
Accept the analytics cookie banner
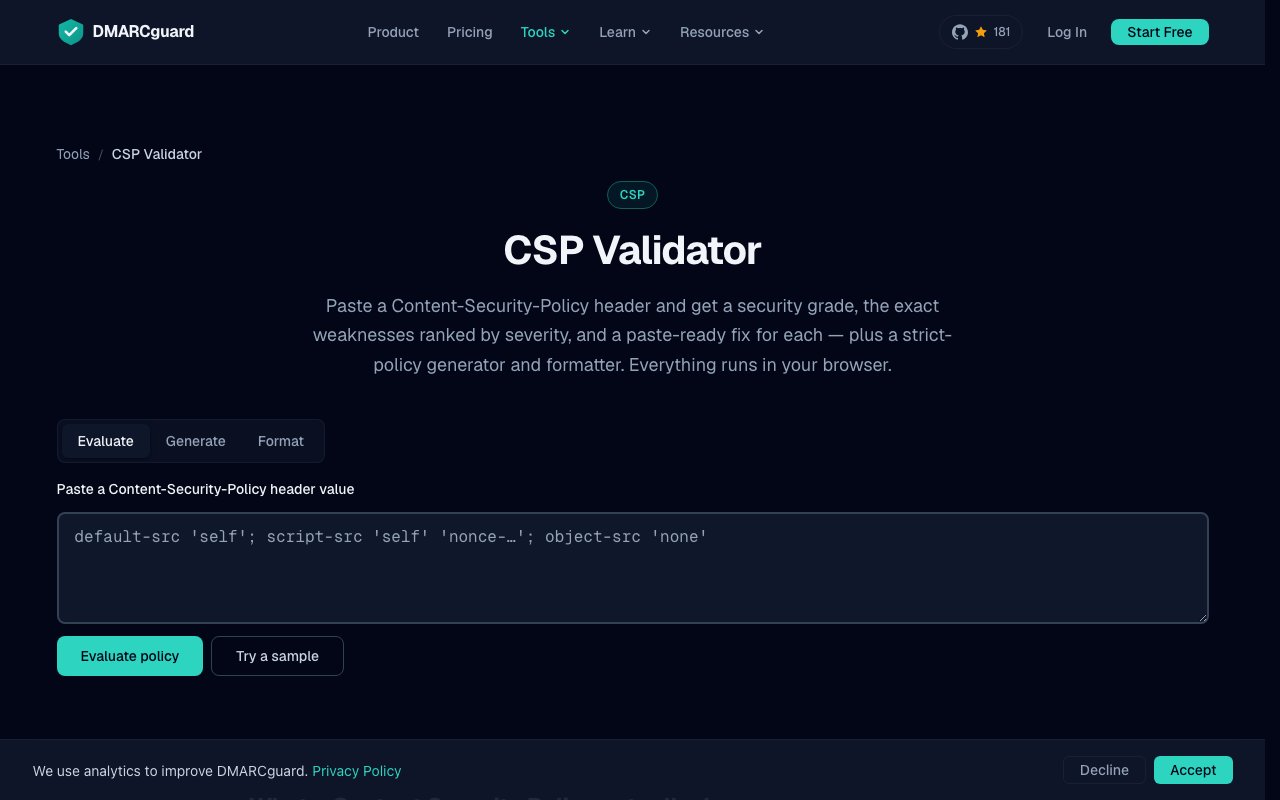(1193, 770)
